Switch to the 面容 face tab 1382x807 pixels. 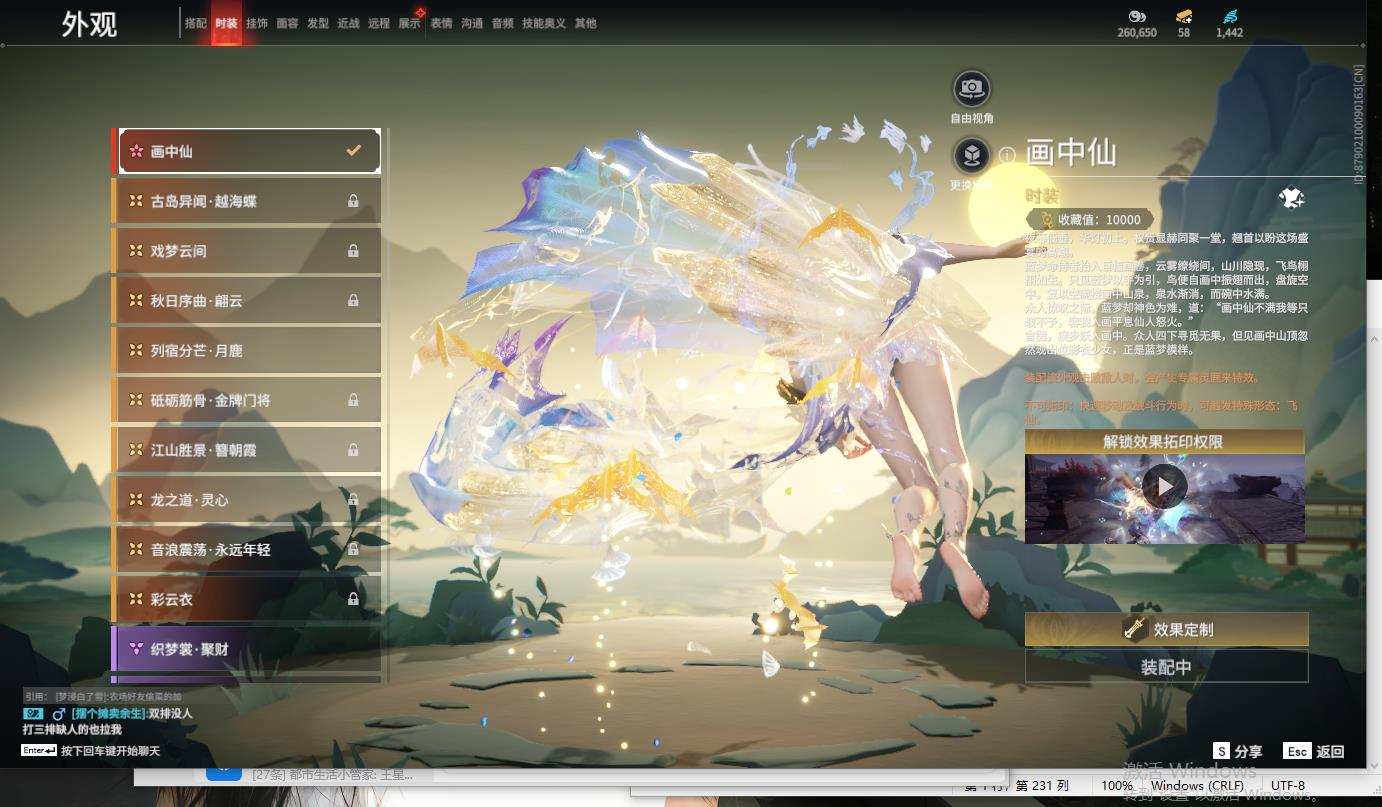tap(287, 23)
